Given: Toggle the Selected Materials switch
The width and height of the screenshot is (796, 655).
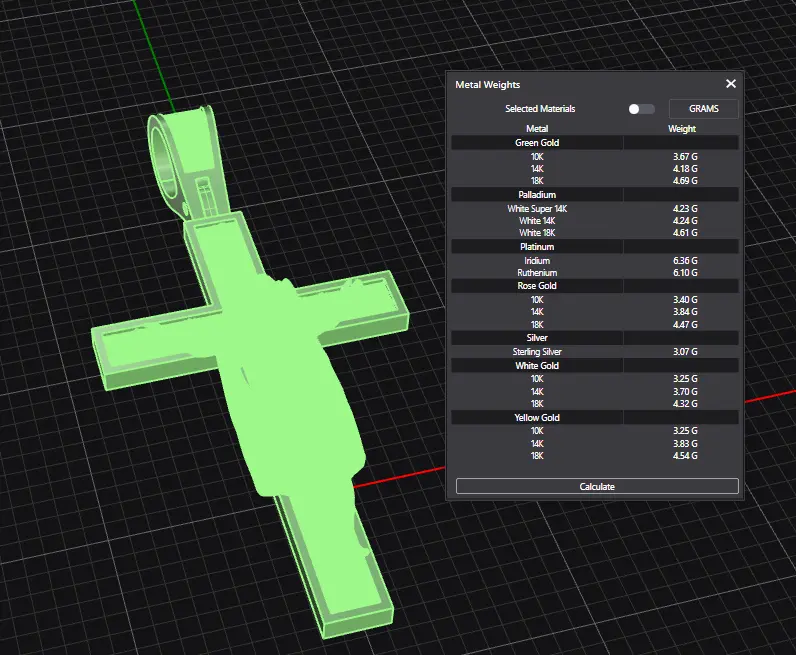Looking at the screenshot, I should pyautogui.click(x=641, y=109).
